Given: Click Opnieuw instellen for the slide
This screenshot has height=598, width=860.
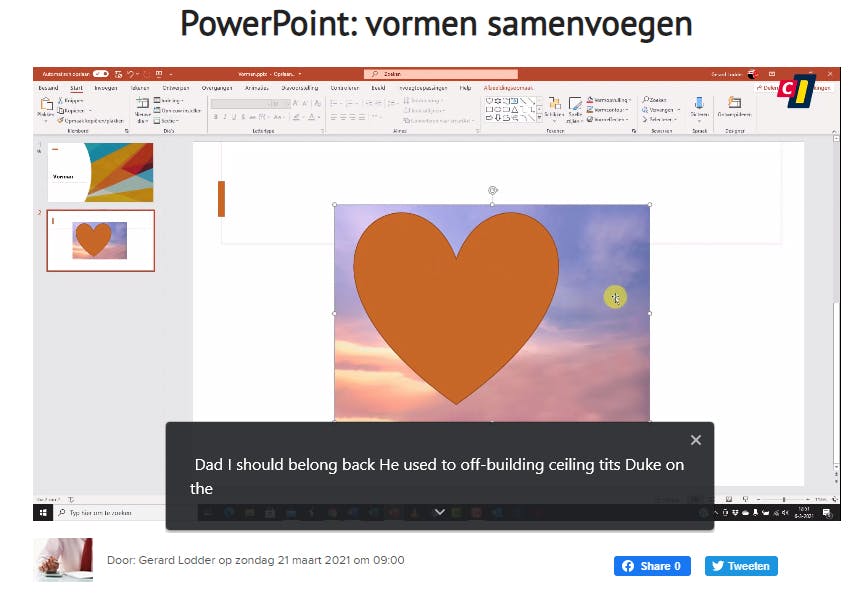Looking at the screenshot, I should (177, 110).
